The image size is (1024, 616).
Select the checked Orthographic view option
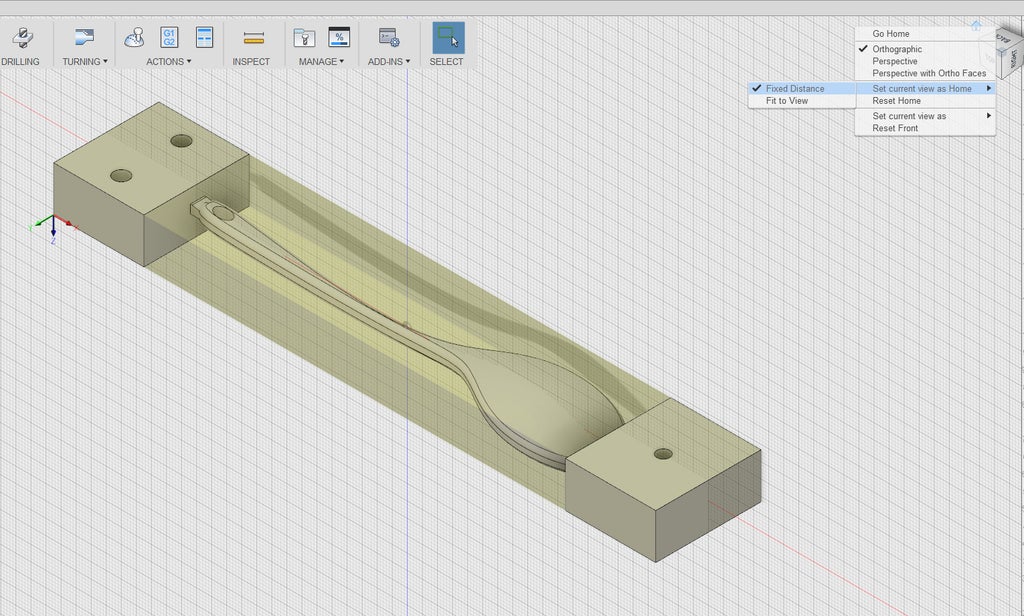tap(897, 49)
